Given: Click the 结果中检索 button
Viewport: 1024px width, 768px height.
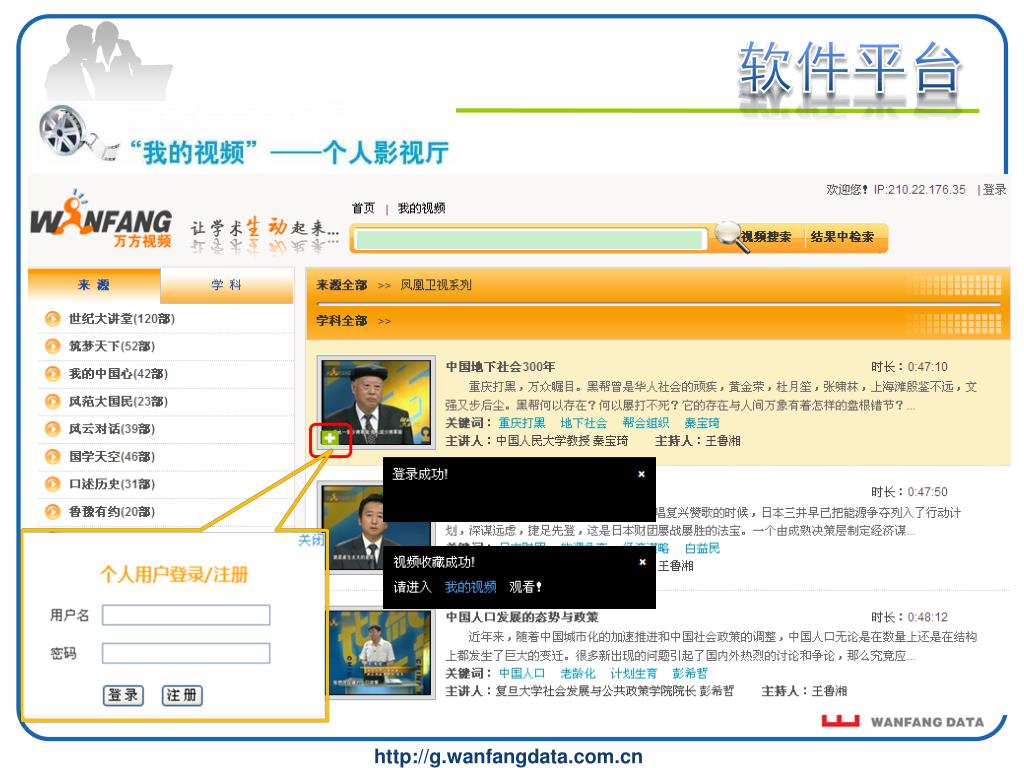Looking at the screenshot, I should pos(842,236).
